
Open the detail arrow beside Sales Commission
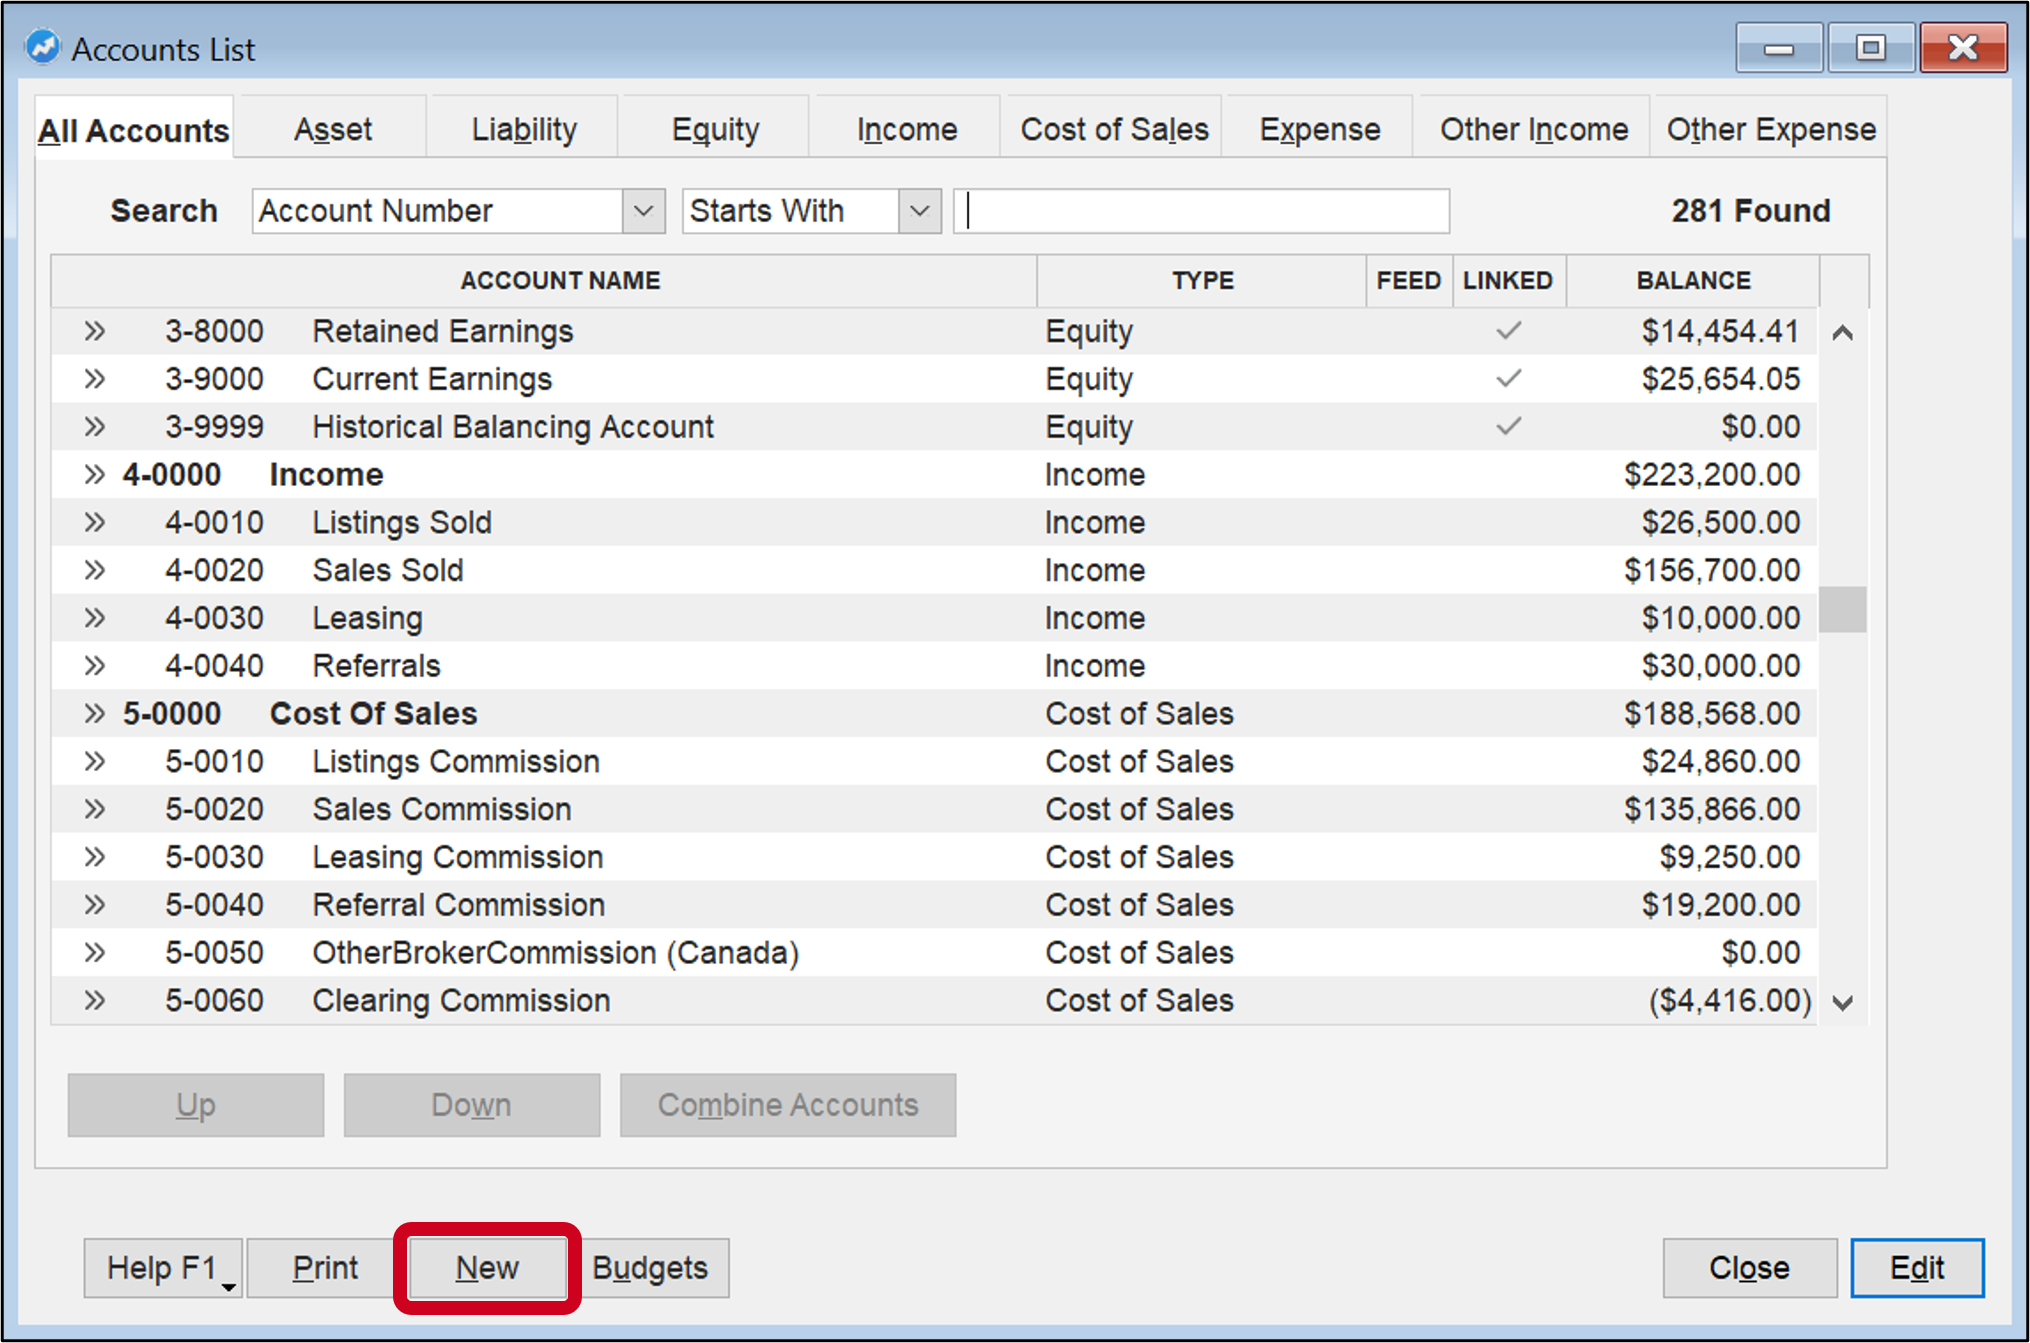[95, 808]
